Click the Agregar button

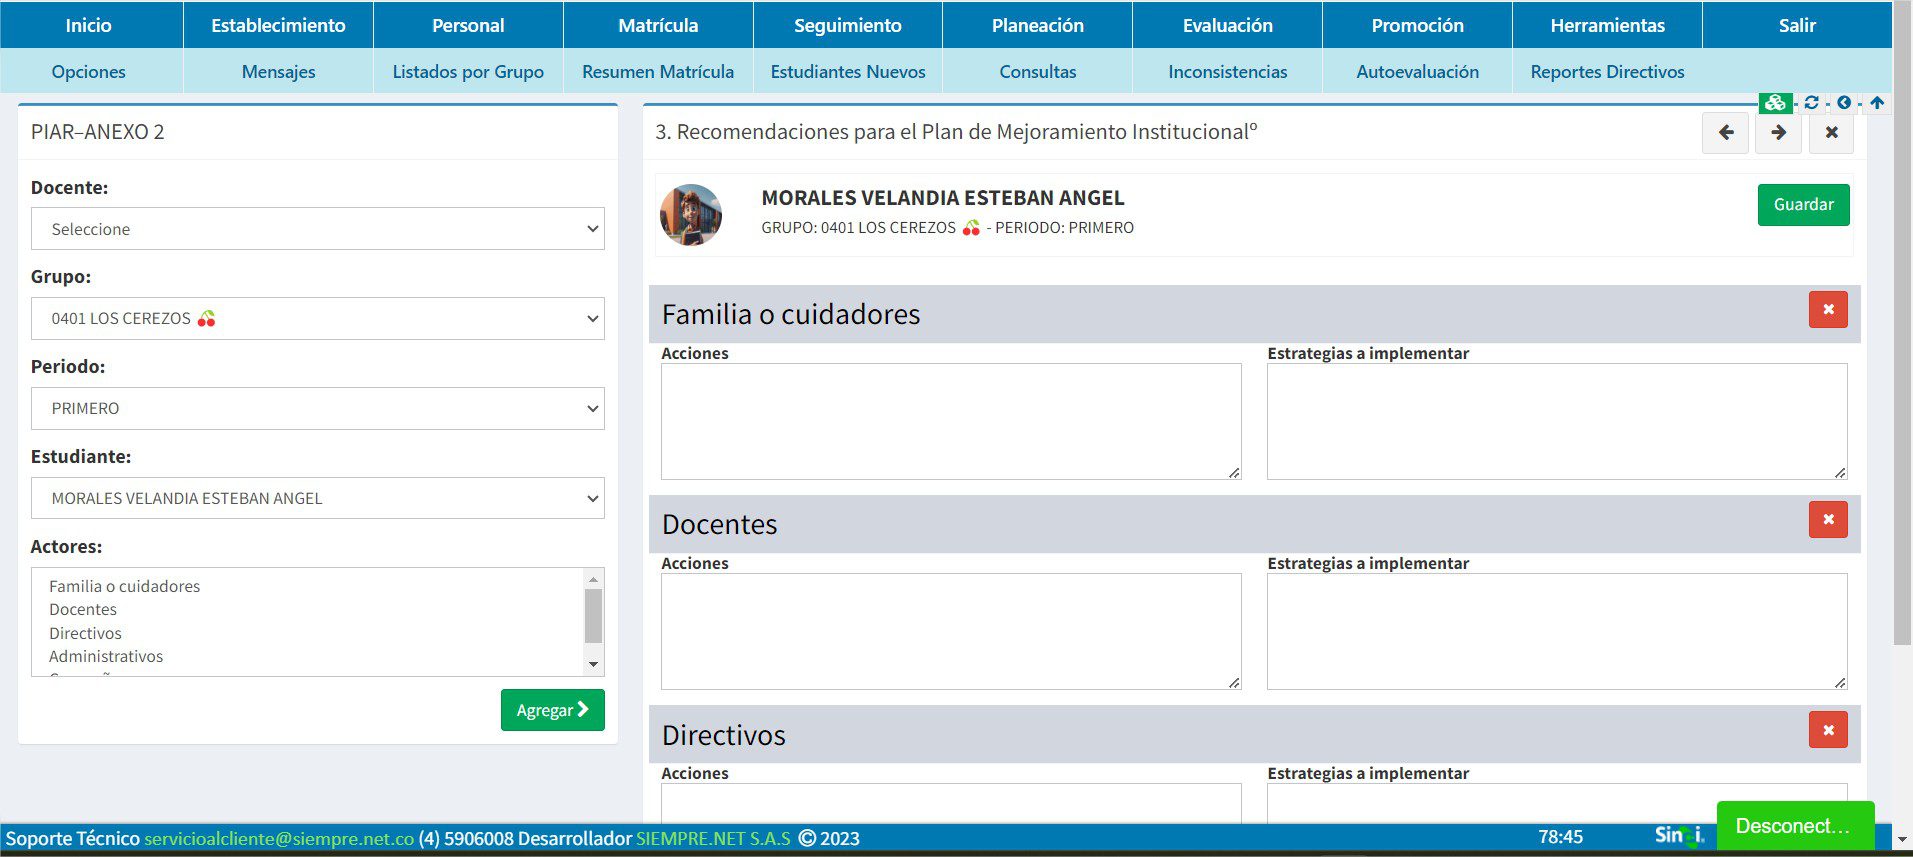click(553, 710)
